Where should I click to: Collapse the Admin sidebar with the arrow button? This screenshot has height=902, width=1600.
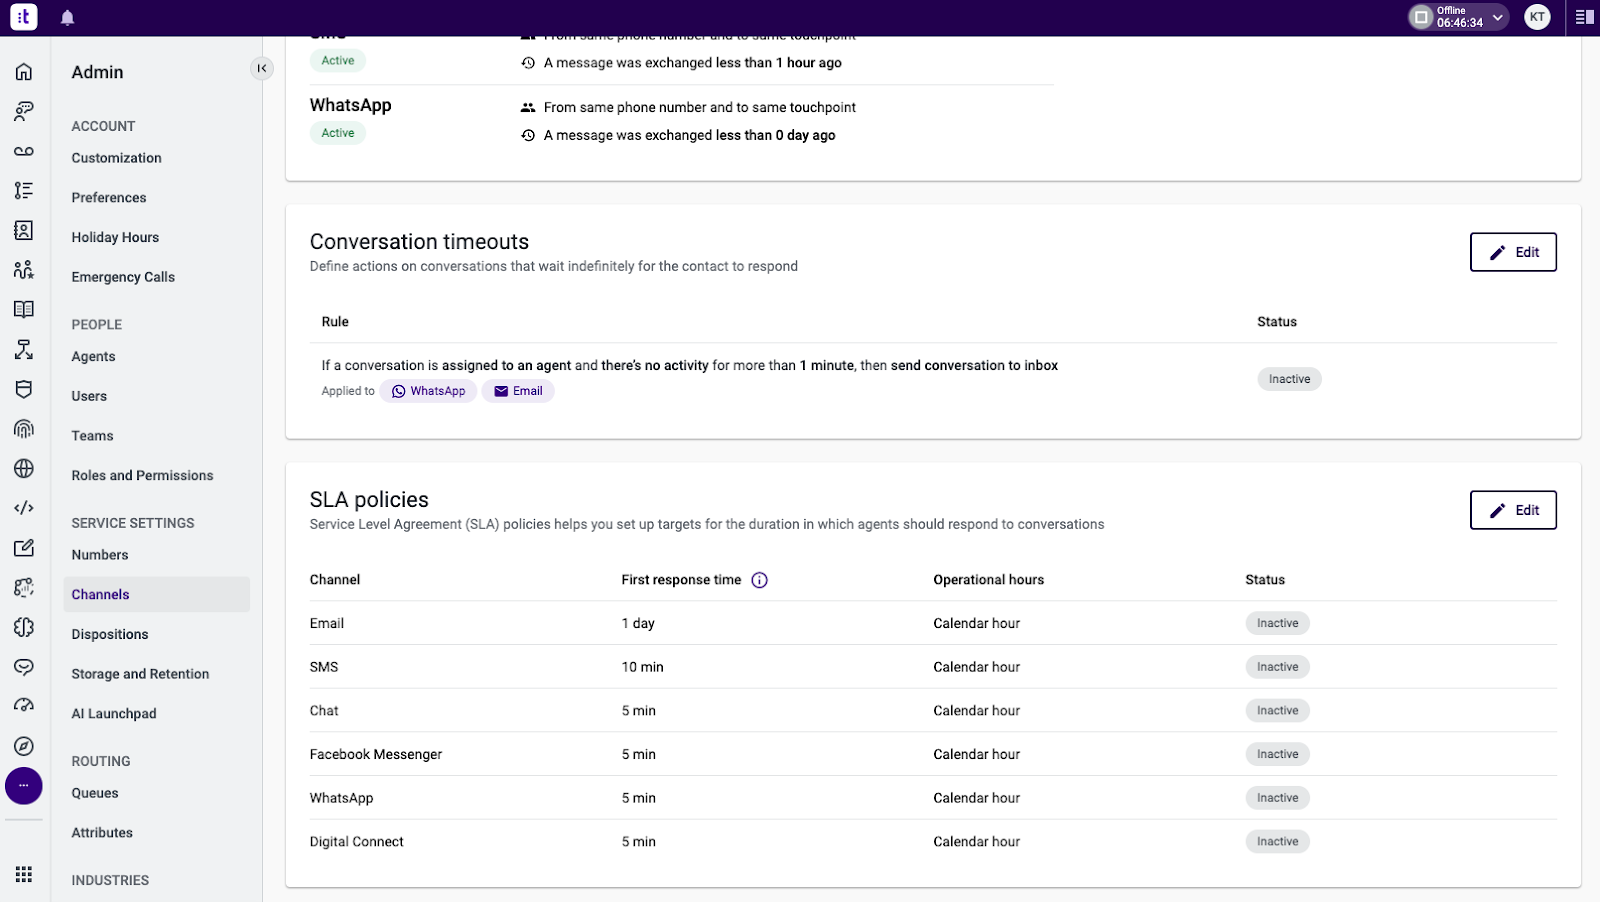pyautogui.click(x=262, y=68)
